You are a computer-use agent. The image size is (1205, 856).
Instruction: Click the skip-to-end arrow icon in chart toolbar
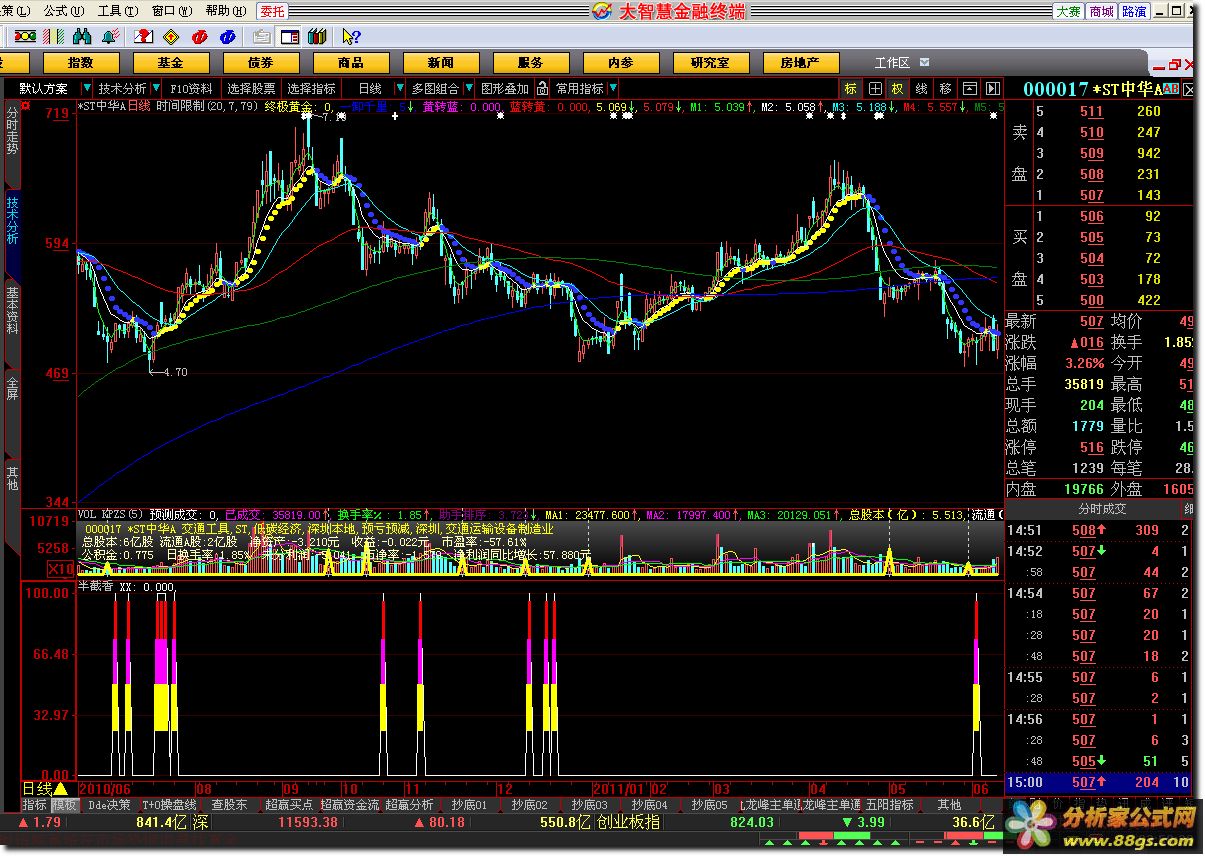992,88
